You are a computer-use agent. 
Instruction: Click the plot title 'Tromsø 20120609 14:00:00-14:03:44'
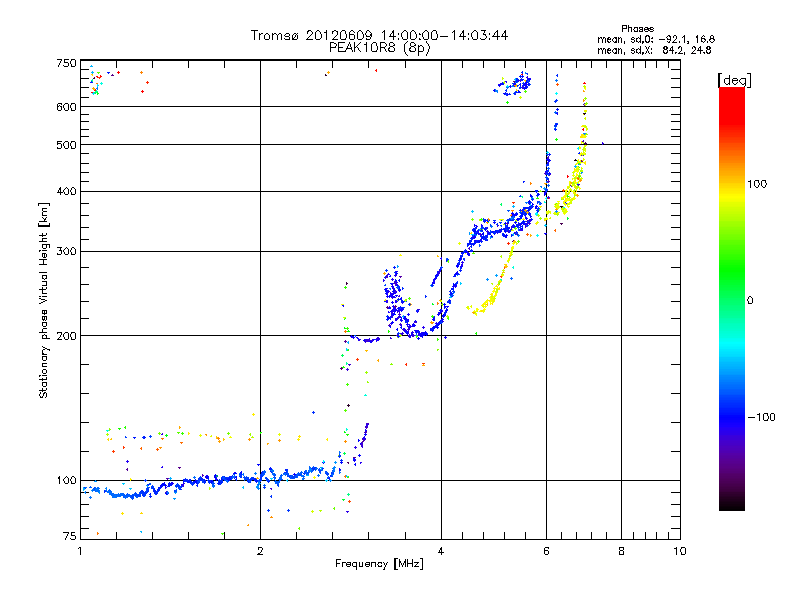click(x=379, y=35)
